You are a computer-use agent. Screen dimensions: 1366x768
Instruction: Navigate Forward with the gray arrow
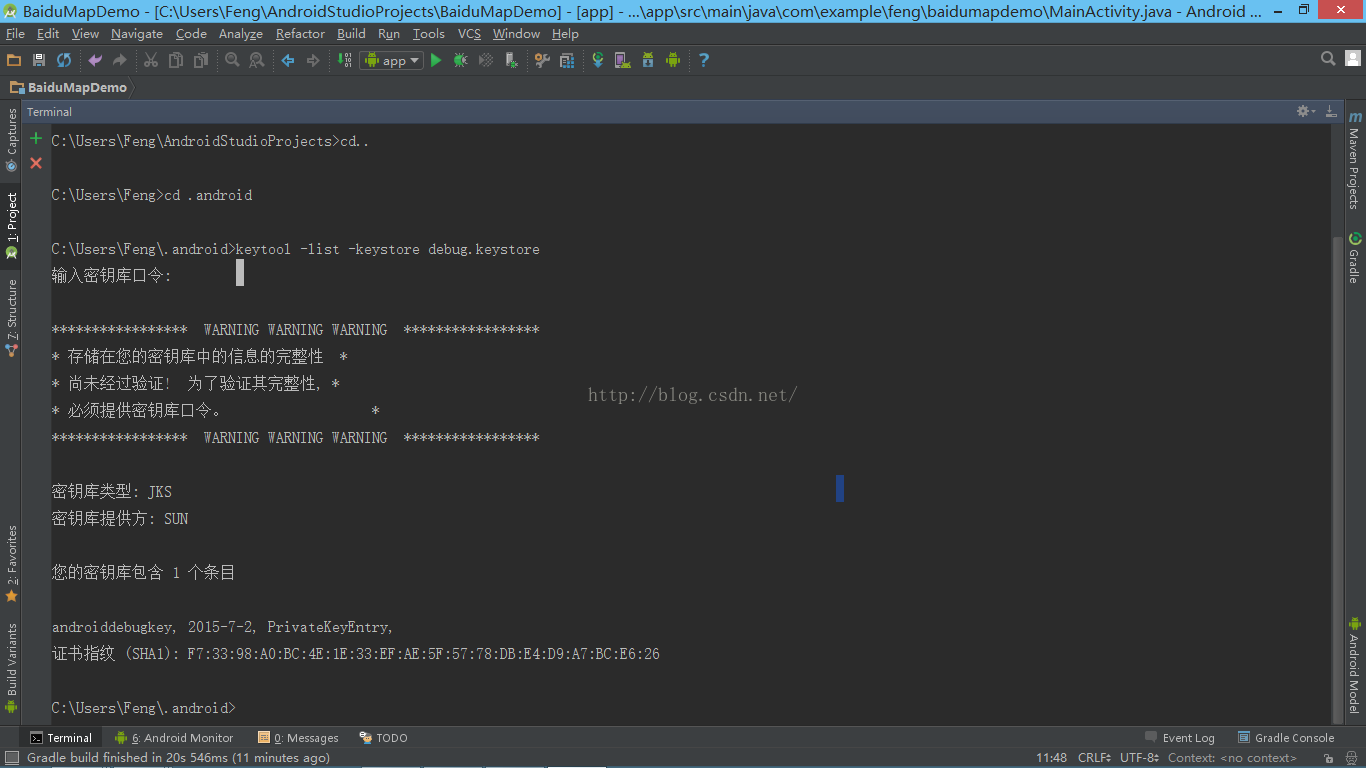[x=313, y=60]
